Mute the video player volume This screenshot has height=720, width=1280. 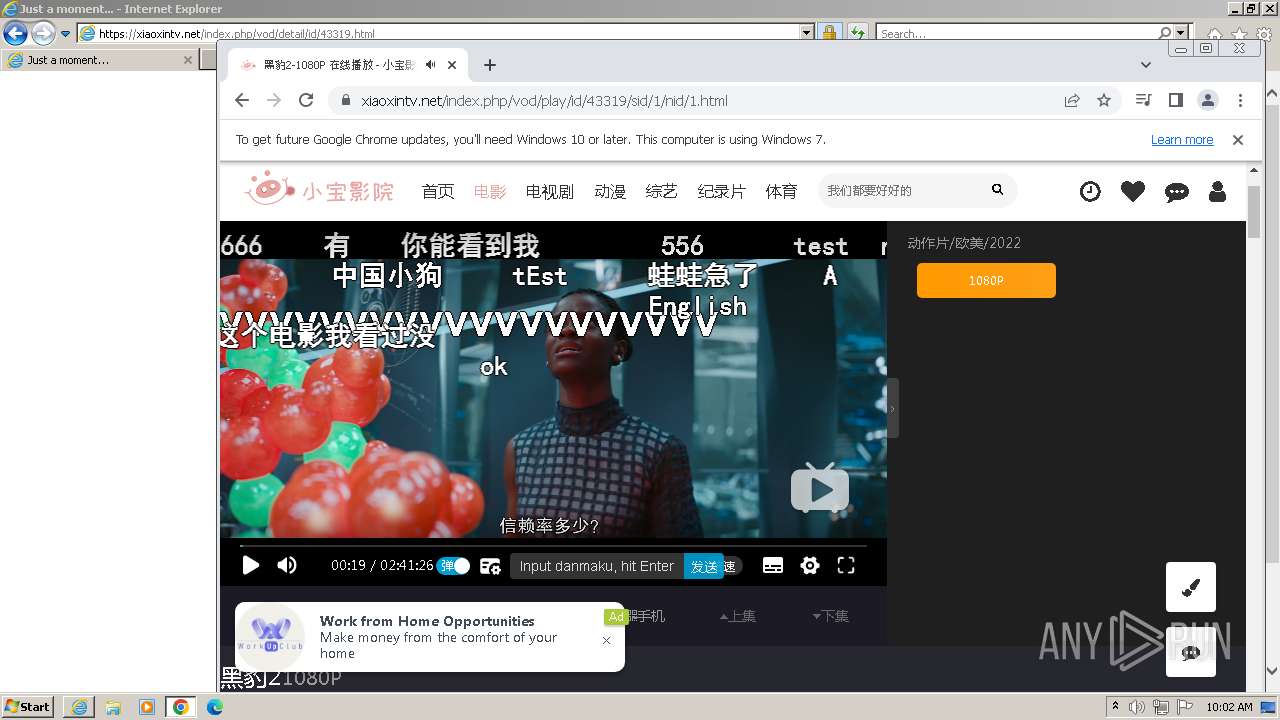click(x=287, y=565)
